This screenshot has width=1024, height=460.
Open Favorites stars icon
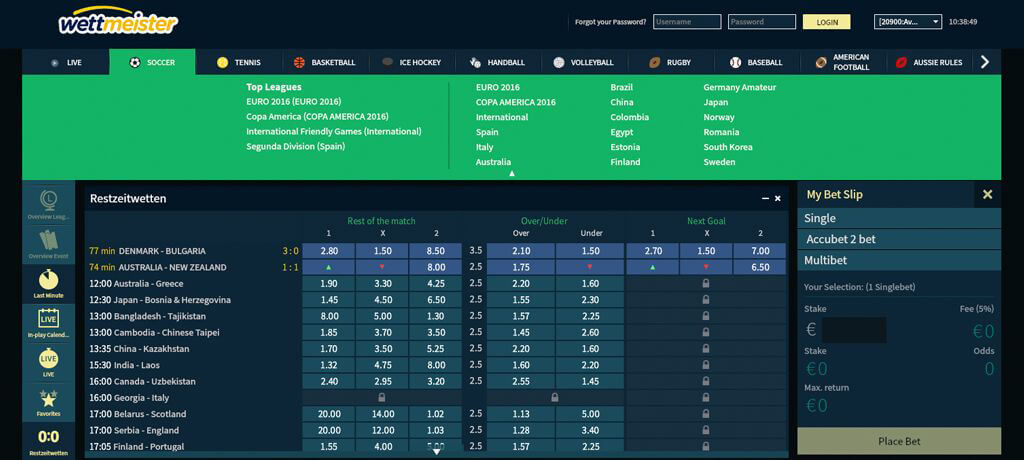[x=48, y=402]
